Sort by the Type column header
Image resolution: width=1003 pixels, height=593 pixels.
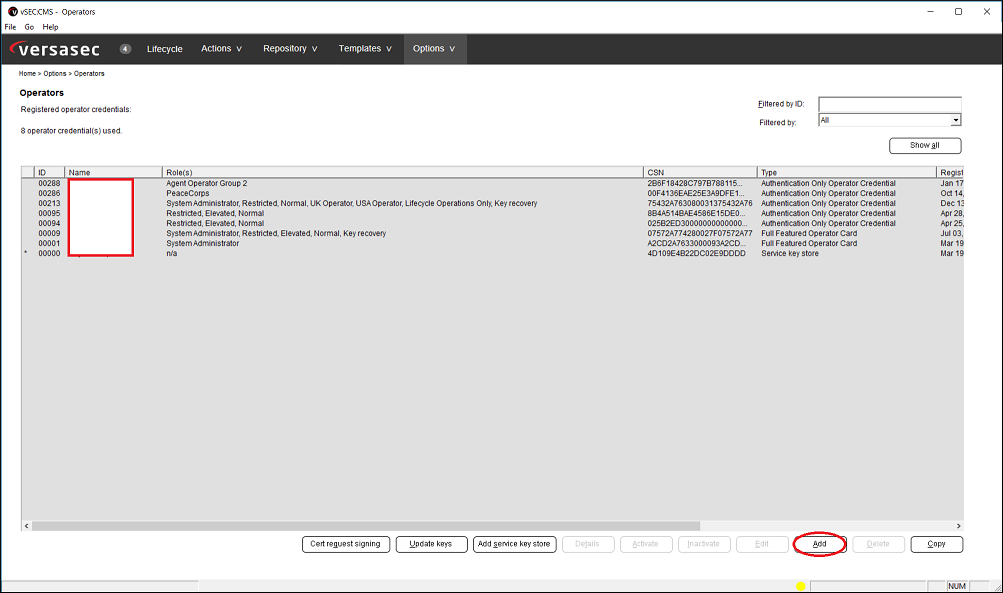[847, 172]
